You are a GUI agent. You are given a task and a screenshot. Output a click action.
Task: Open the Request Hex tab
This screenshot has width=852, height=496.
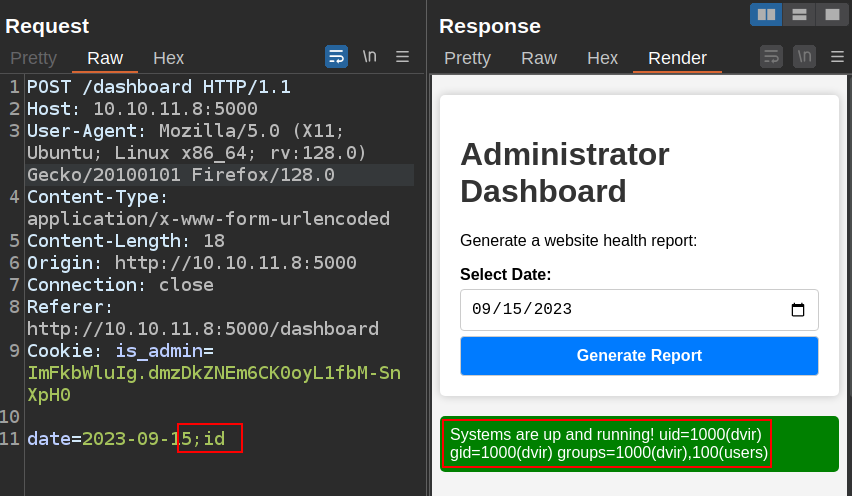click(168, 58)
